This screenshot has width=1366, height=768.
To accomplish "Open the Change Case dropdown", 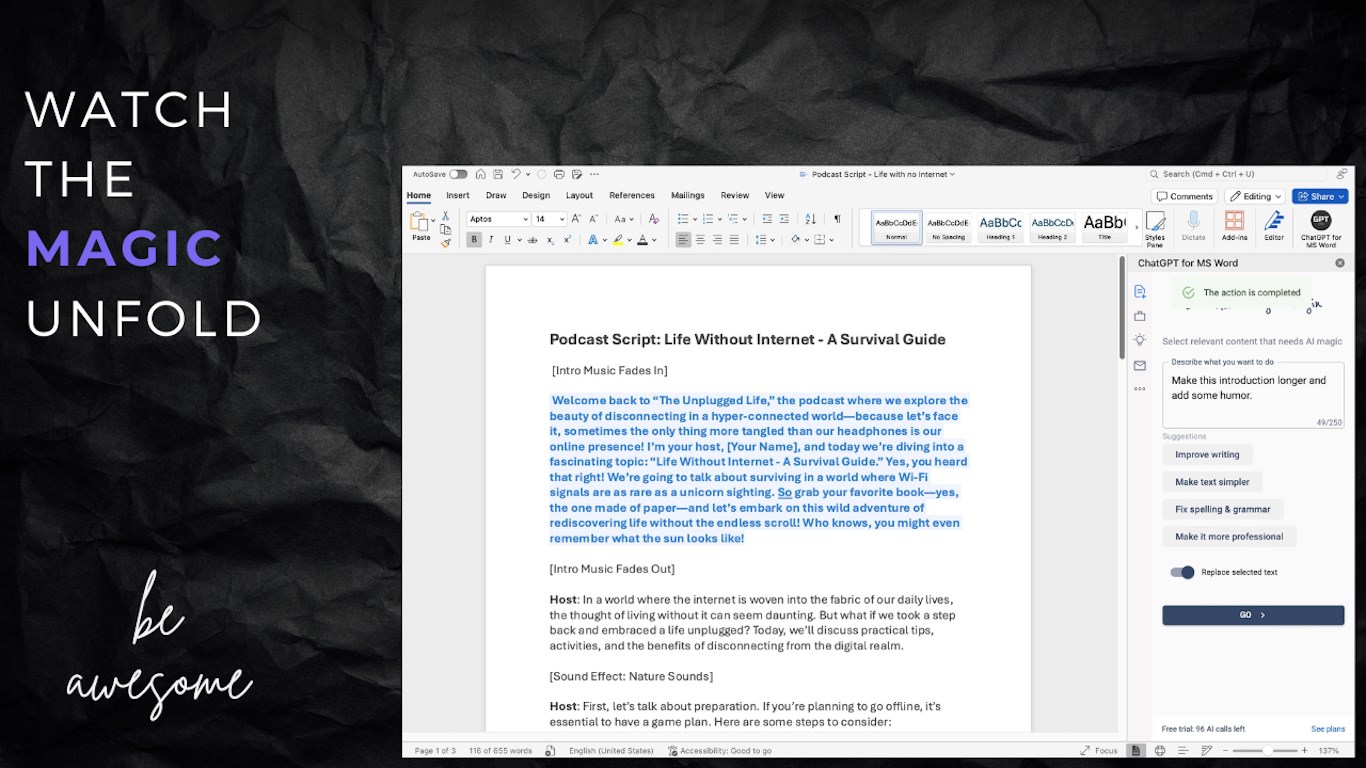I will pyautogui.click(x=624, y=219).
